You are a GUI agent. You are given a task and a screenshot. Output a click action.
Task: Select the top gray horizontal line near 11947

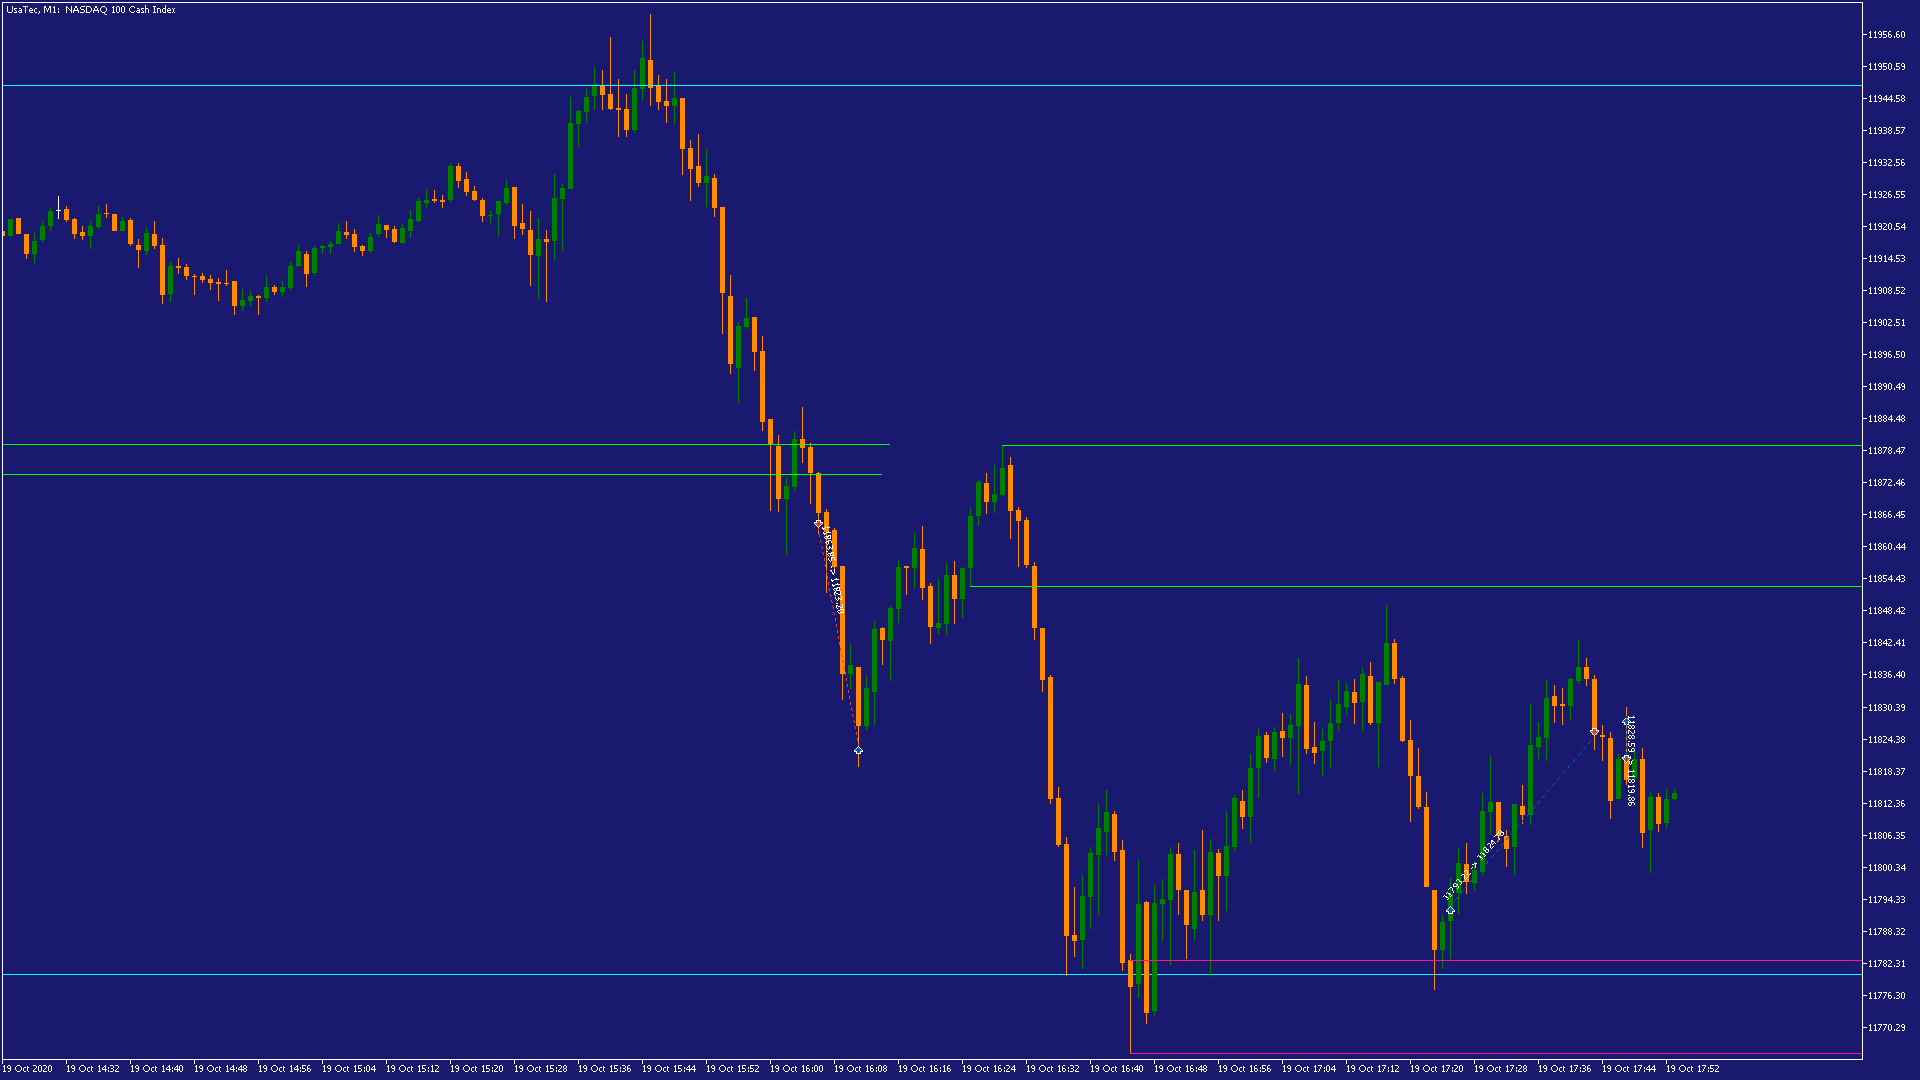point(300,86)
